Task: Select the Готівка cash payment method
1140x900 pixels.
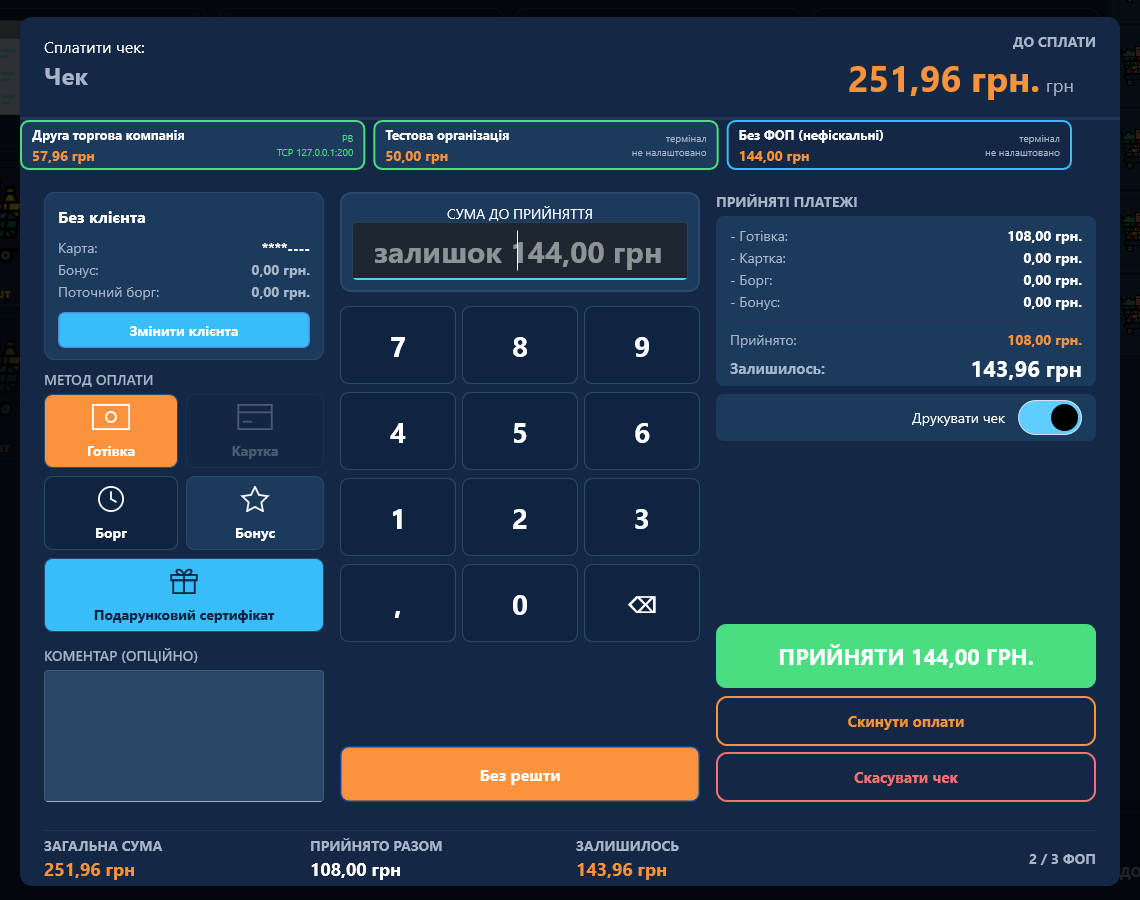Action: 111,430
